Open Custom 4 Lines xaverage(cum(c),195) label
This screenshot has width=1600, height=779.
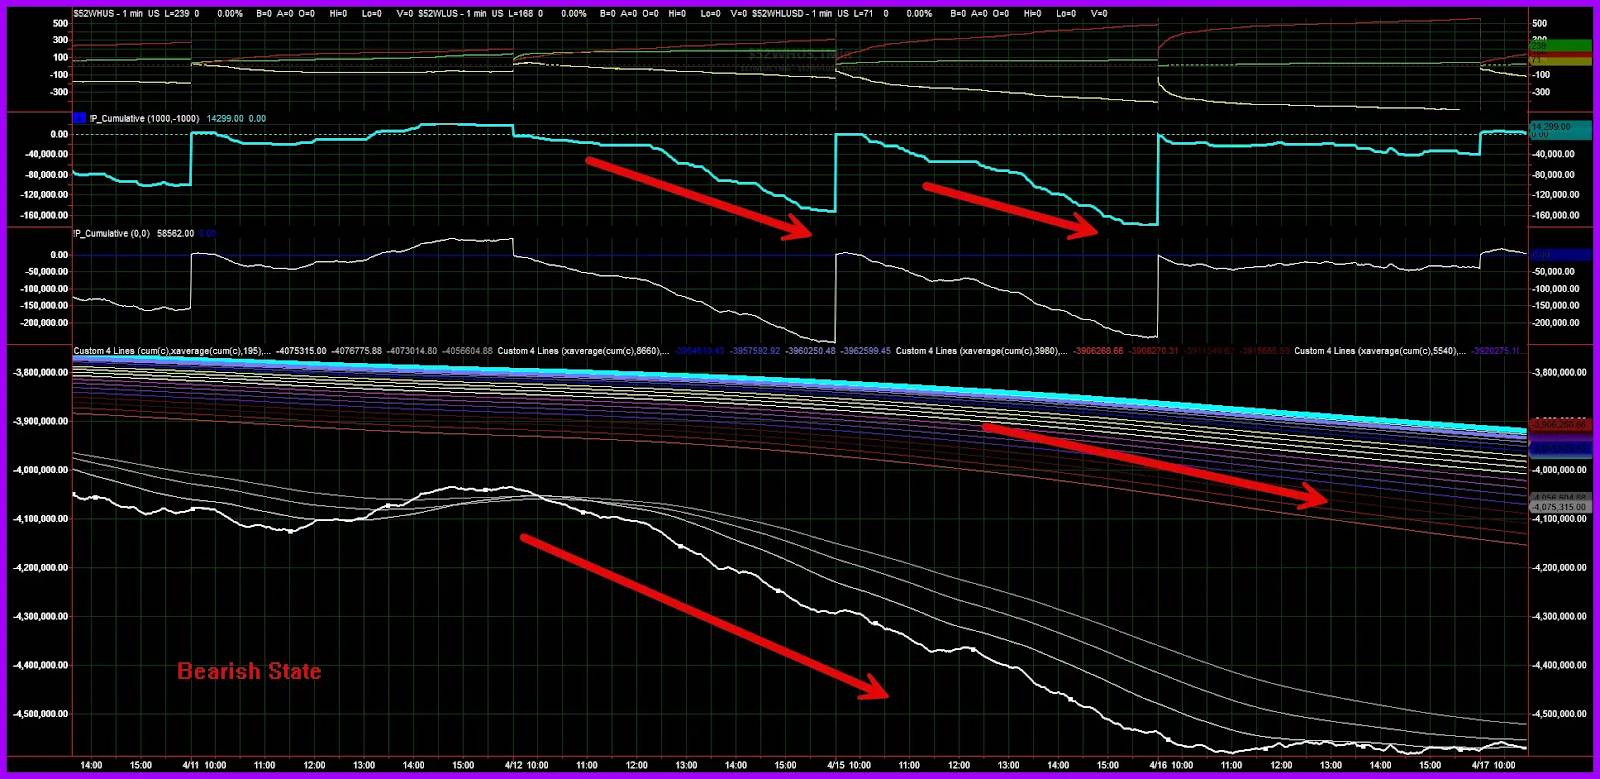(x=171, y=351)
